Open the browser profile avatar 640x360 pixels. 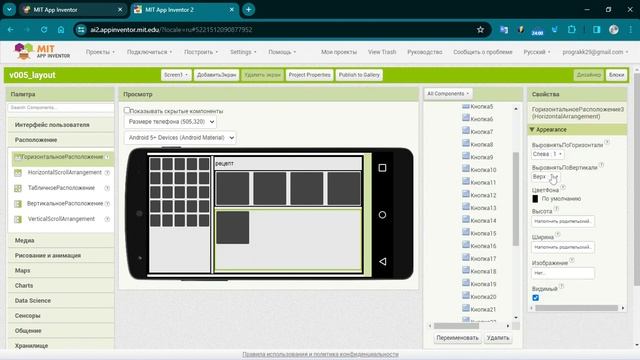coord(613,29)
